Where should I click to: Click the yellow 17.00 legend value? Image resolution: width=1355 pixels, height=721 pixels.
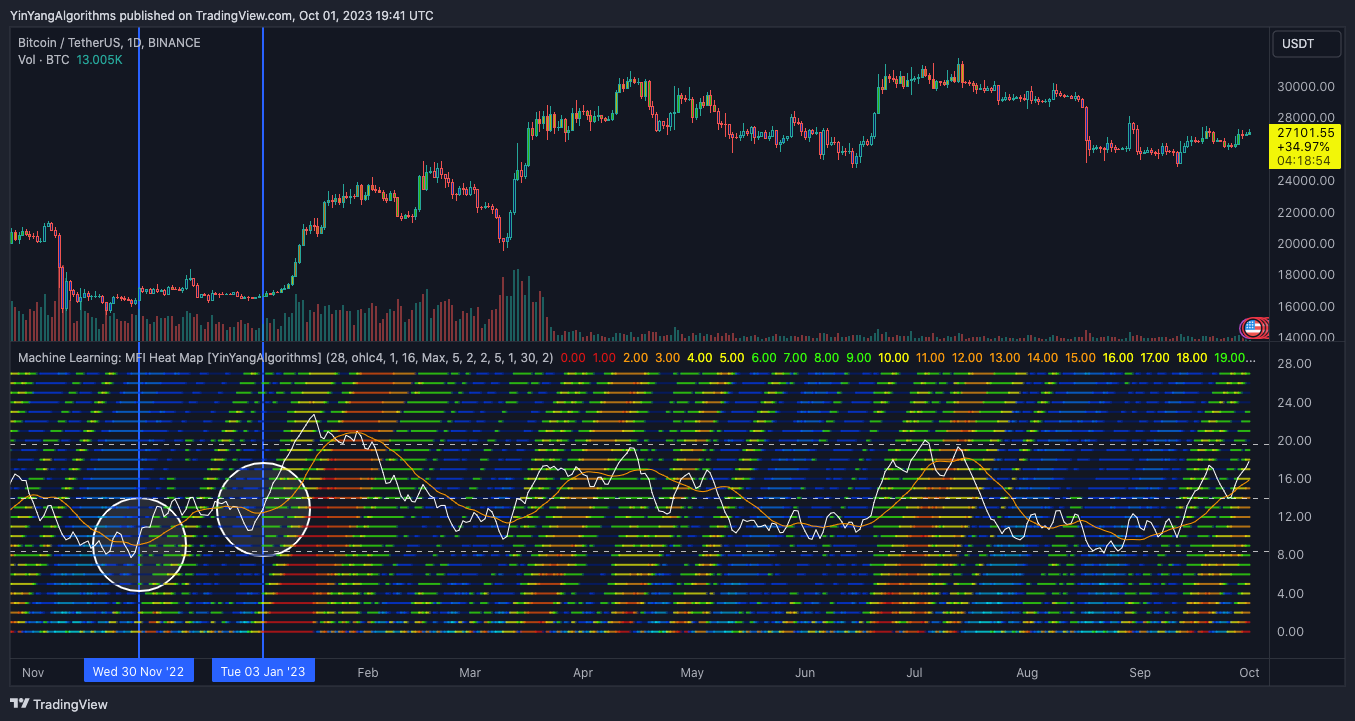[x=1155, y=357]
